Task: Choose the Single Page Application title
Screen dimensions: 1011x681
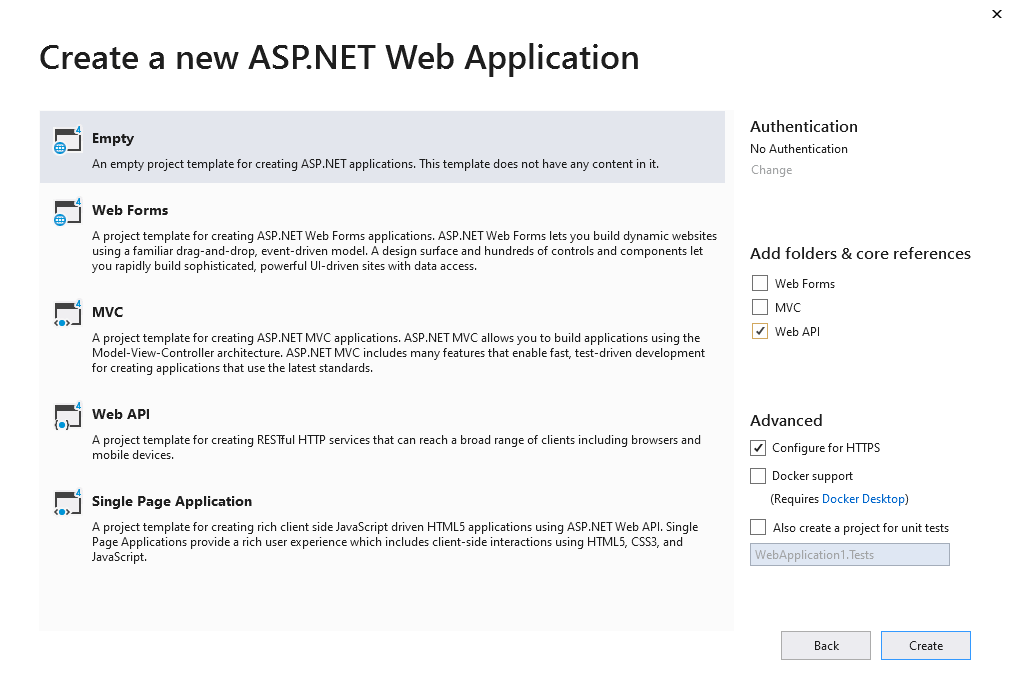Action: point(172,502)
